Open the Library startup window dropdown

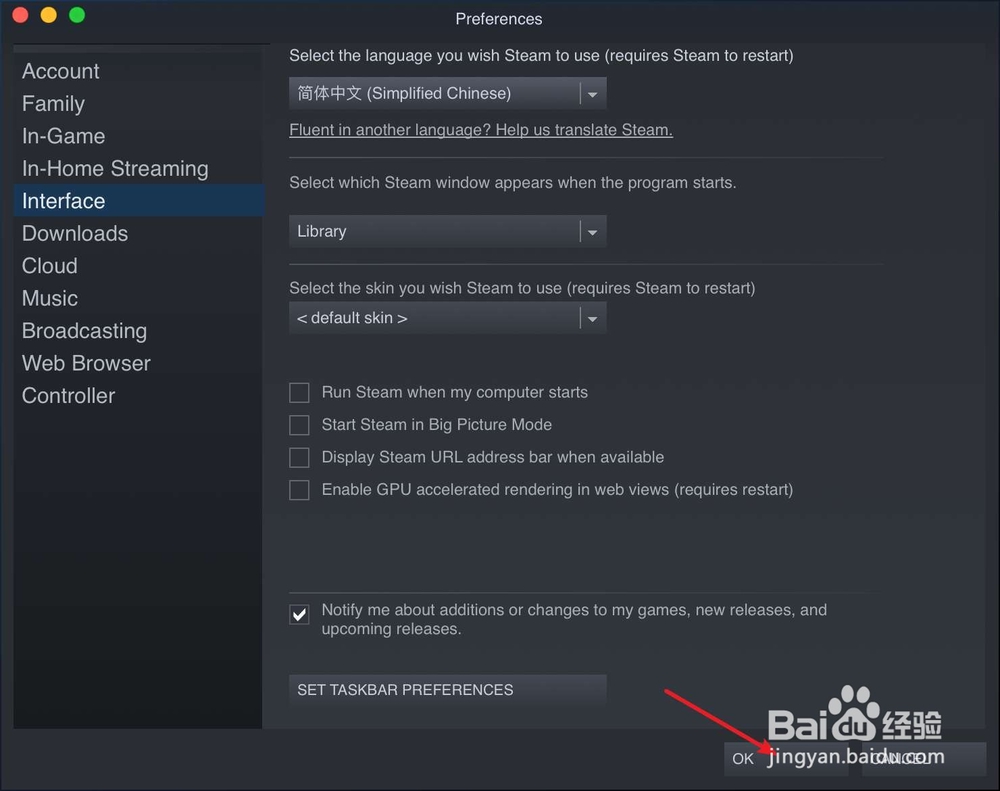(447, 232)
